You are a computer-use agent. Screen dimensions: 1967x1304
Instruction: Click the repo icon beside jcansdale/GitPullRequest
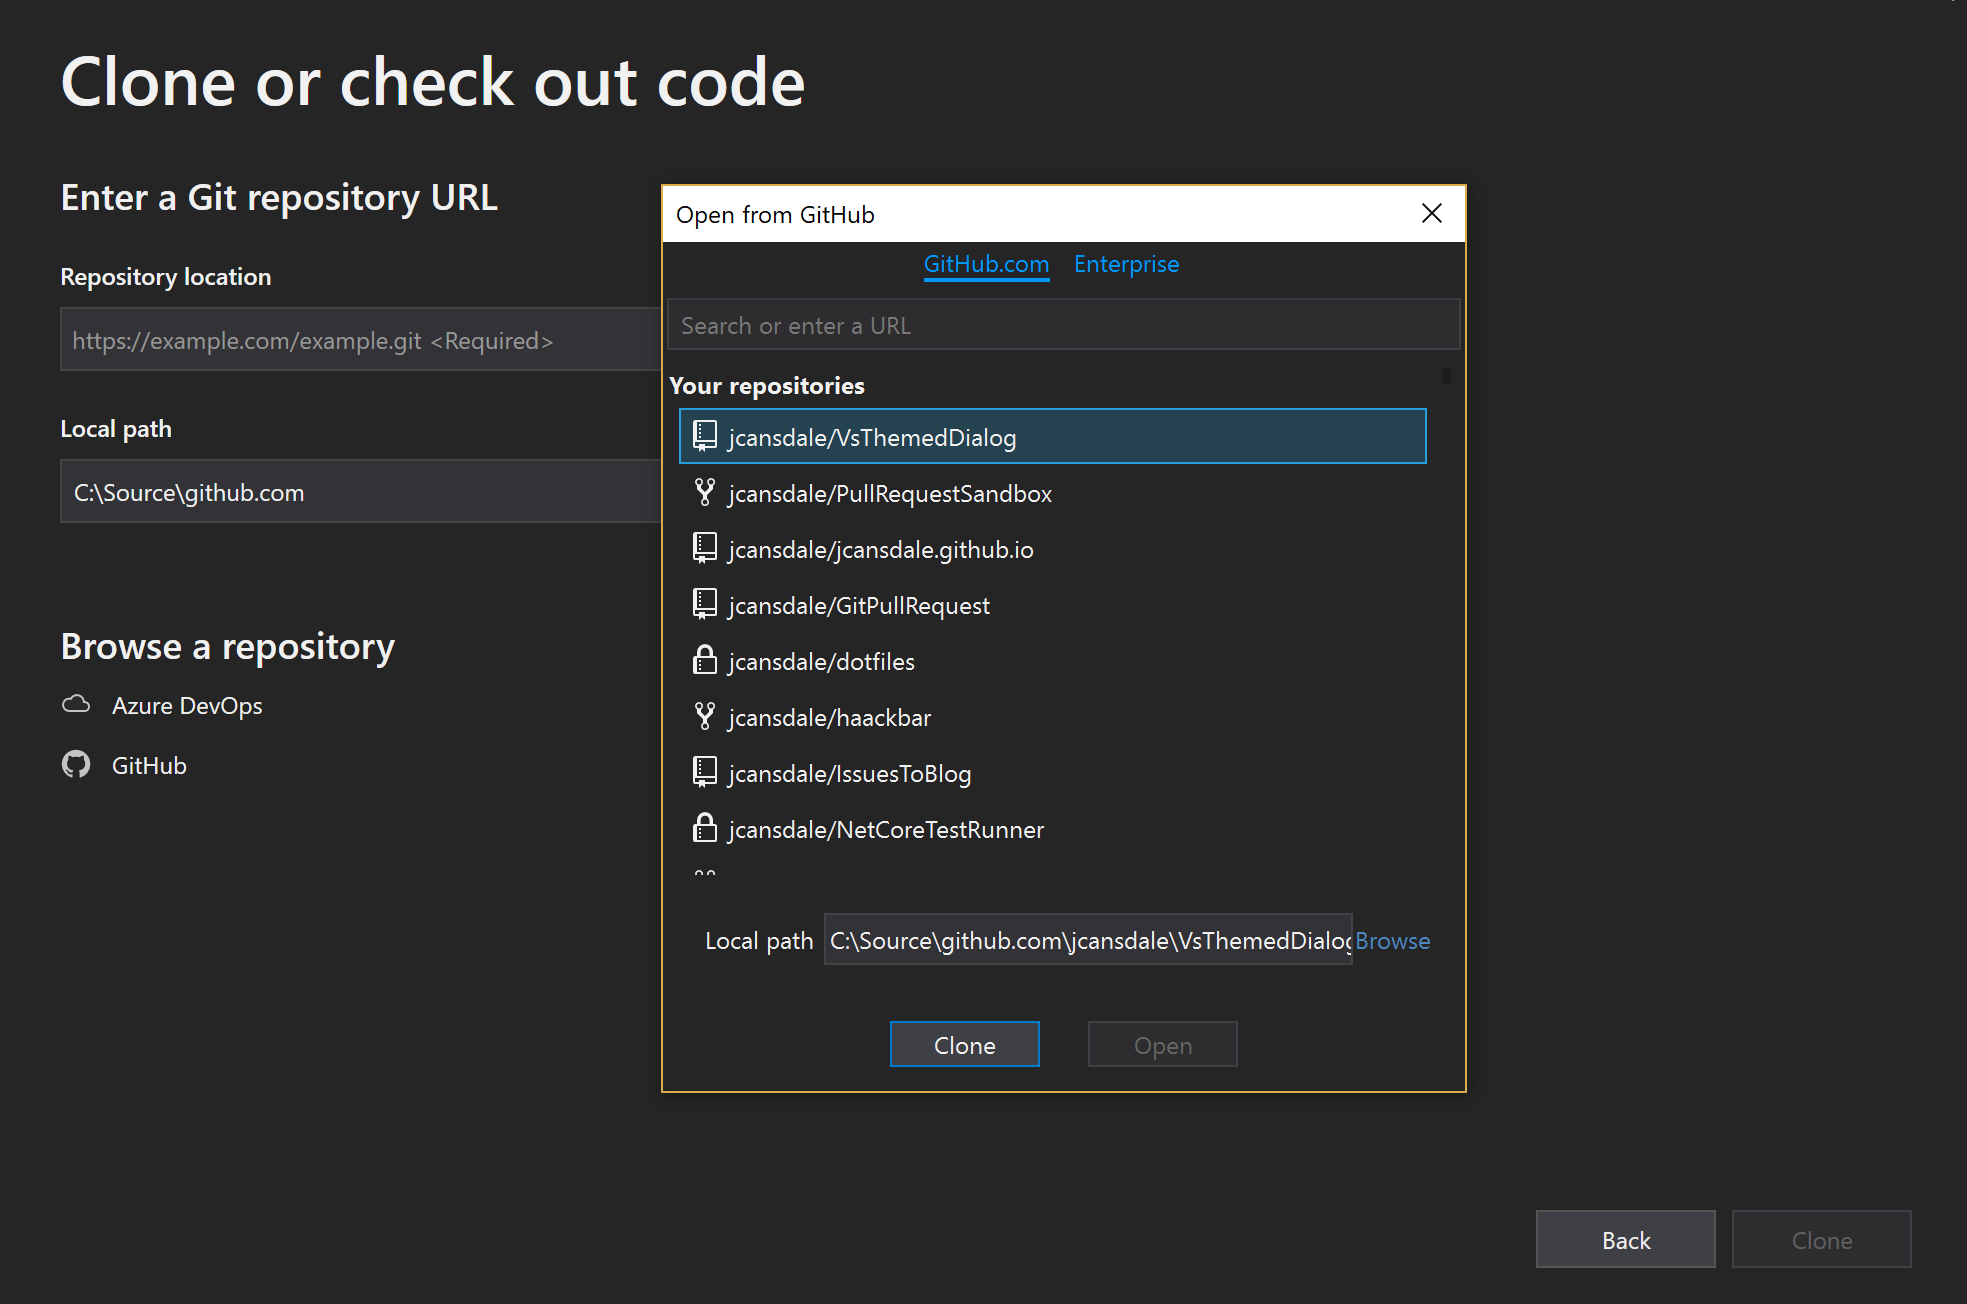[x=705, y=604]
